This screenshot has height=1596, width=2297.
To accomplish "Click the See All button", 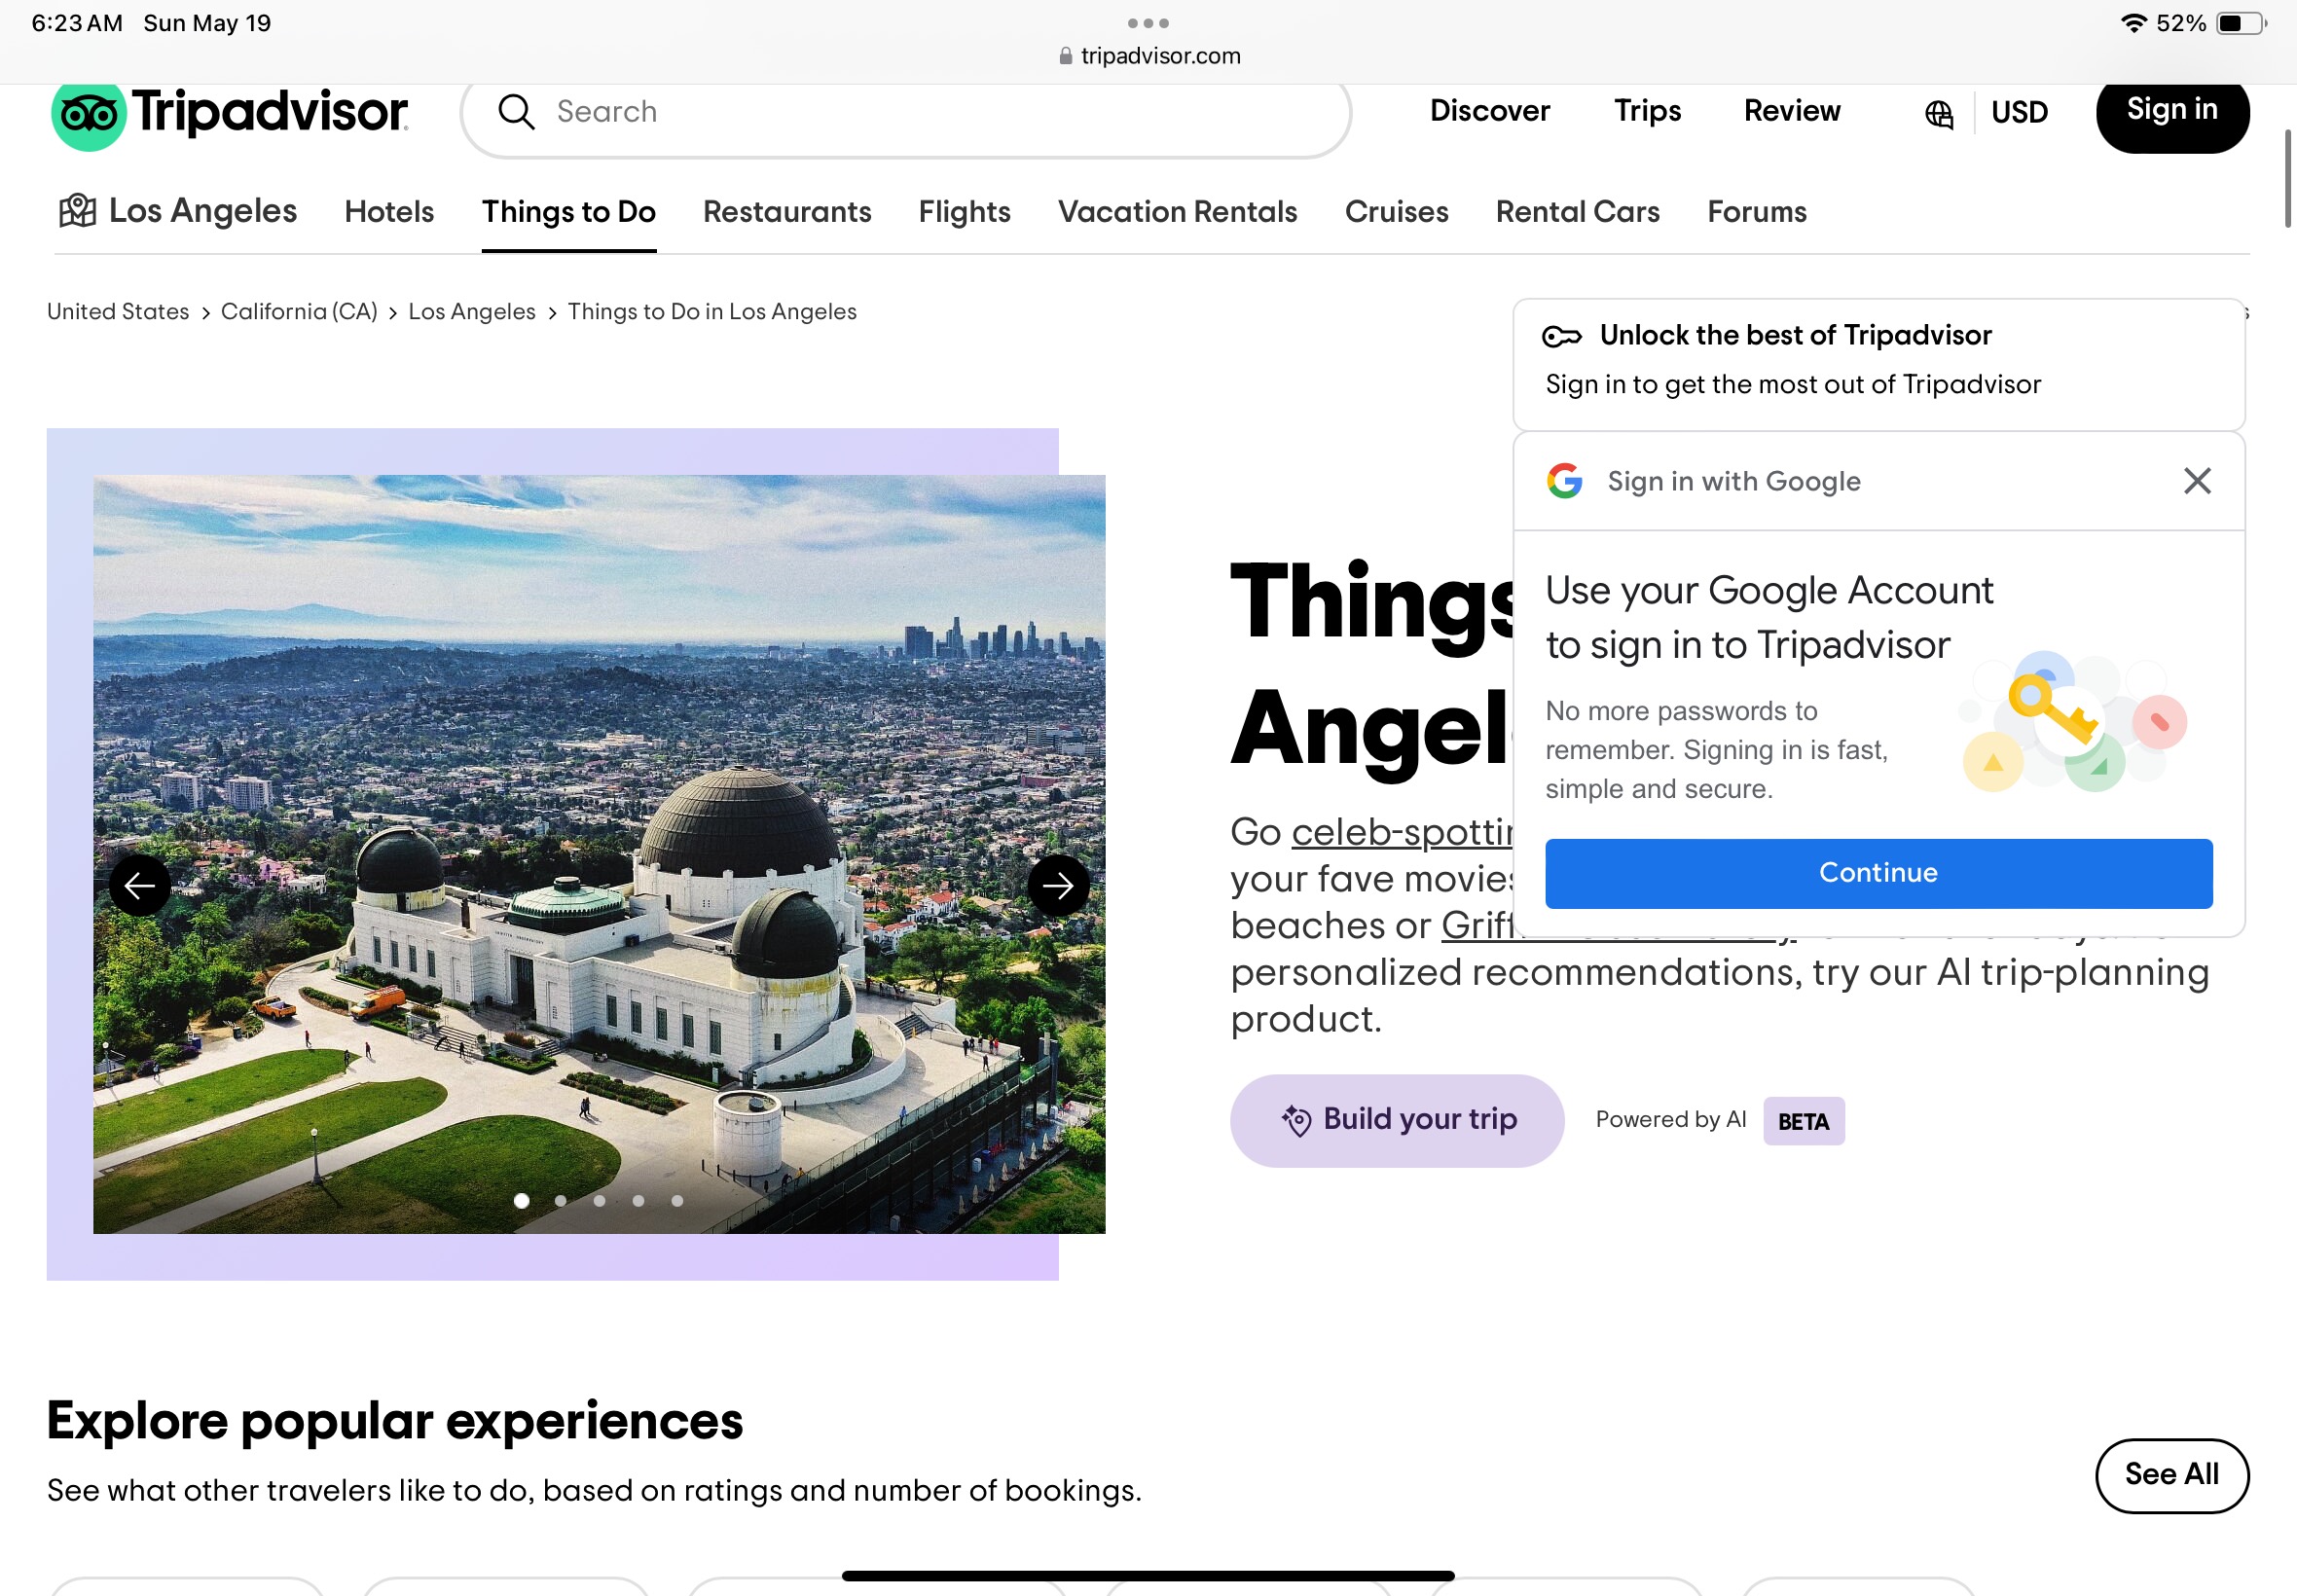I will click(2171, 1475).
